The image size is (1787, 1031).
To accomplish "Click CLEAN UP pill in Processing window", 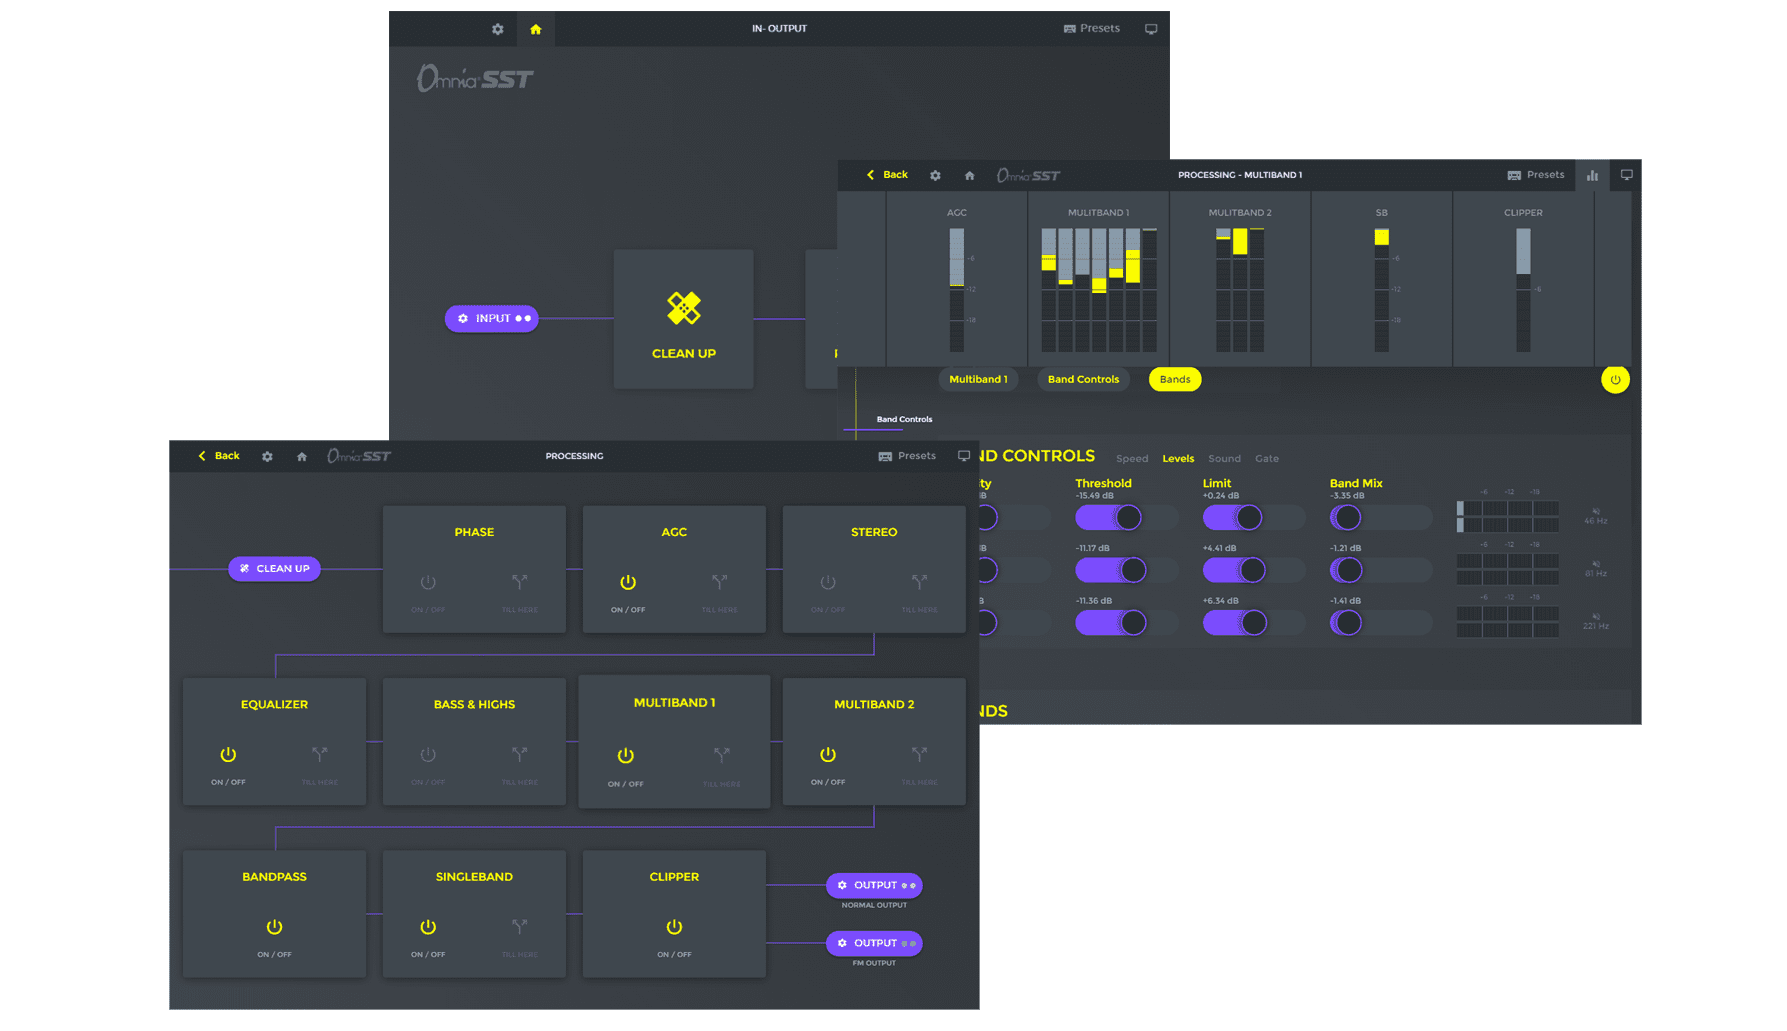I will point(275,569).
